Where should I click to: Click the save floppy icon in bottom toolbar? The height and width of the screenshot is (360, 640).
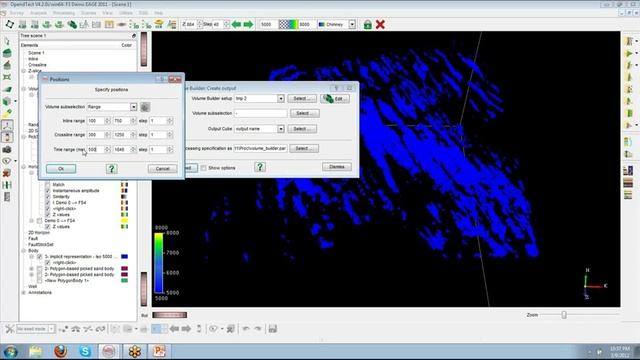273,329
